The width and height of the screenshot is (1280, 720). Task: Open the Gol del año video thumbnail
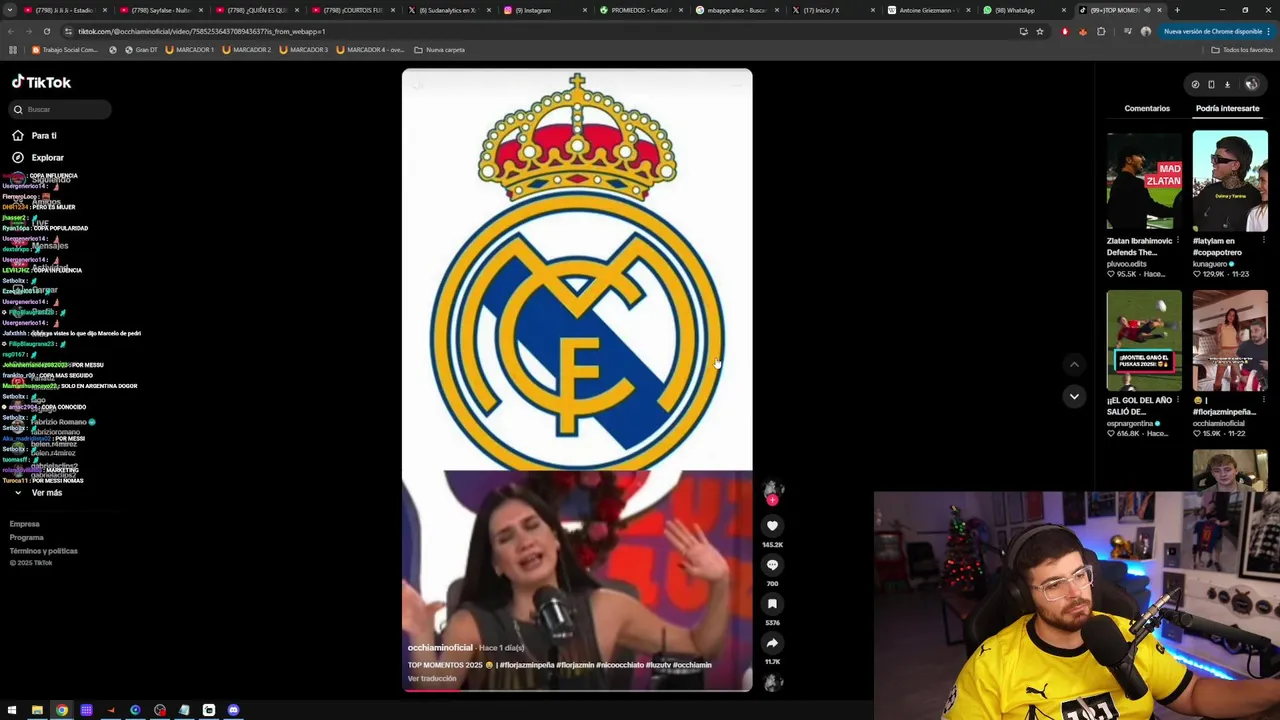pyautogui.click(x=1144, y=341)
